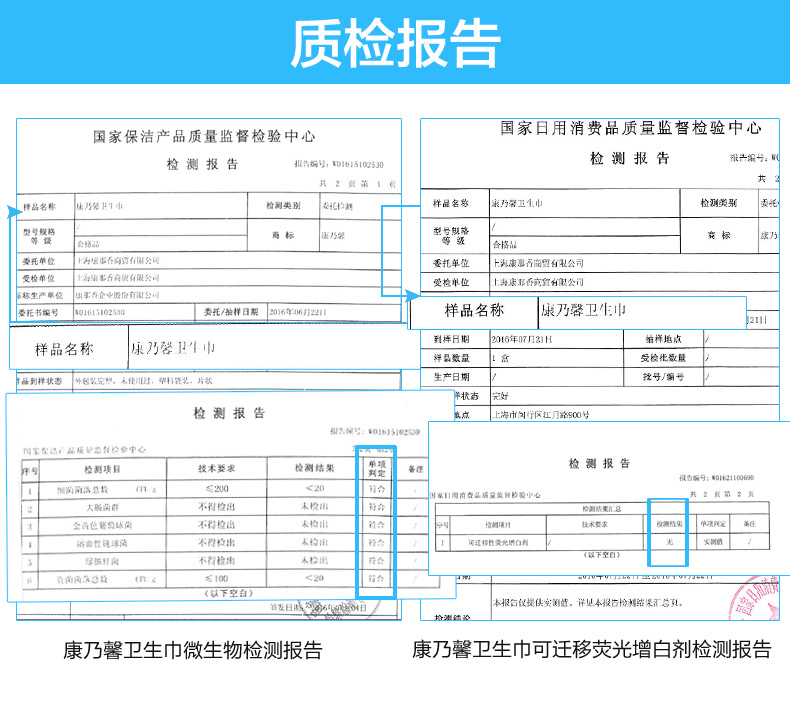Click the '检测结果汇总' table heading

[602, 509]
